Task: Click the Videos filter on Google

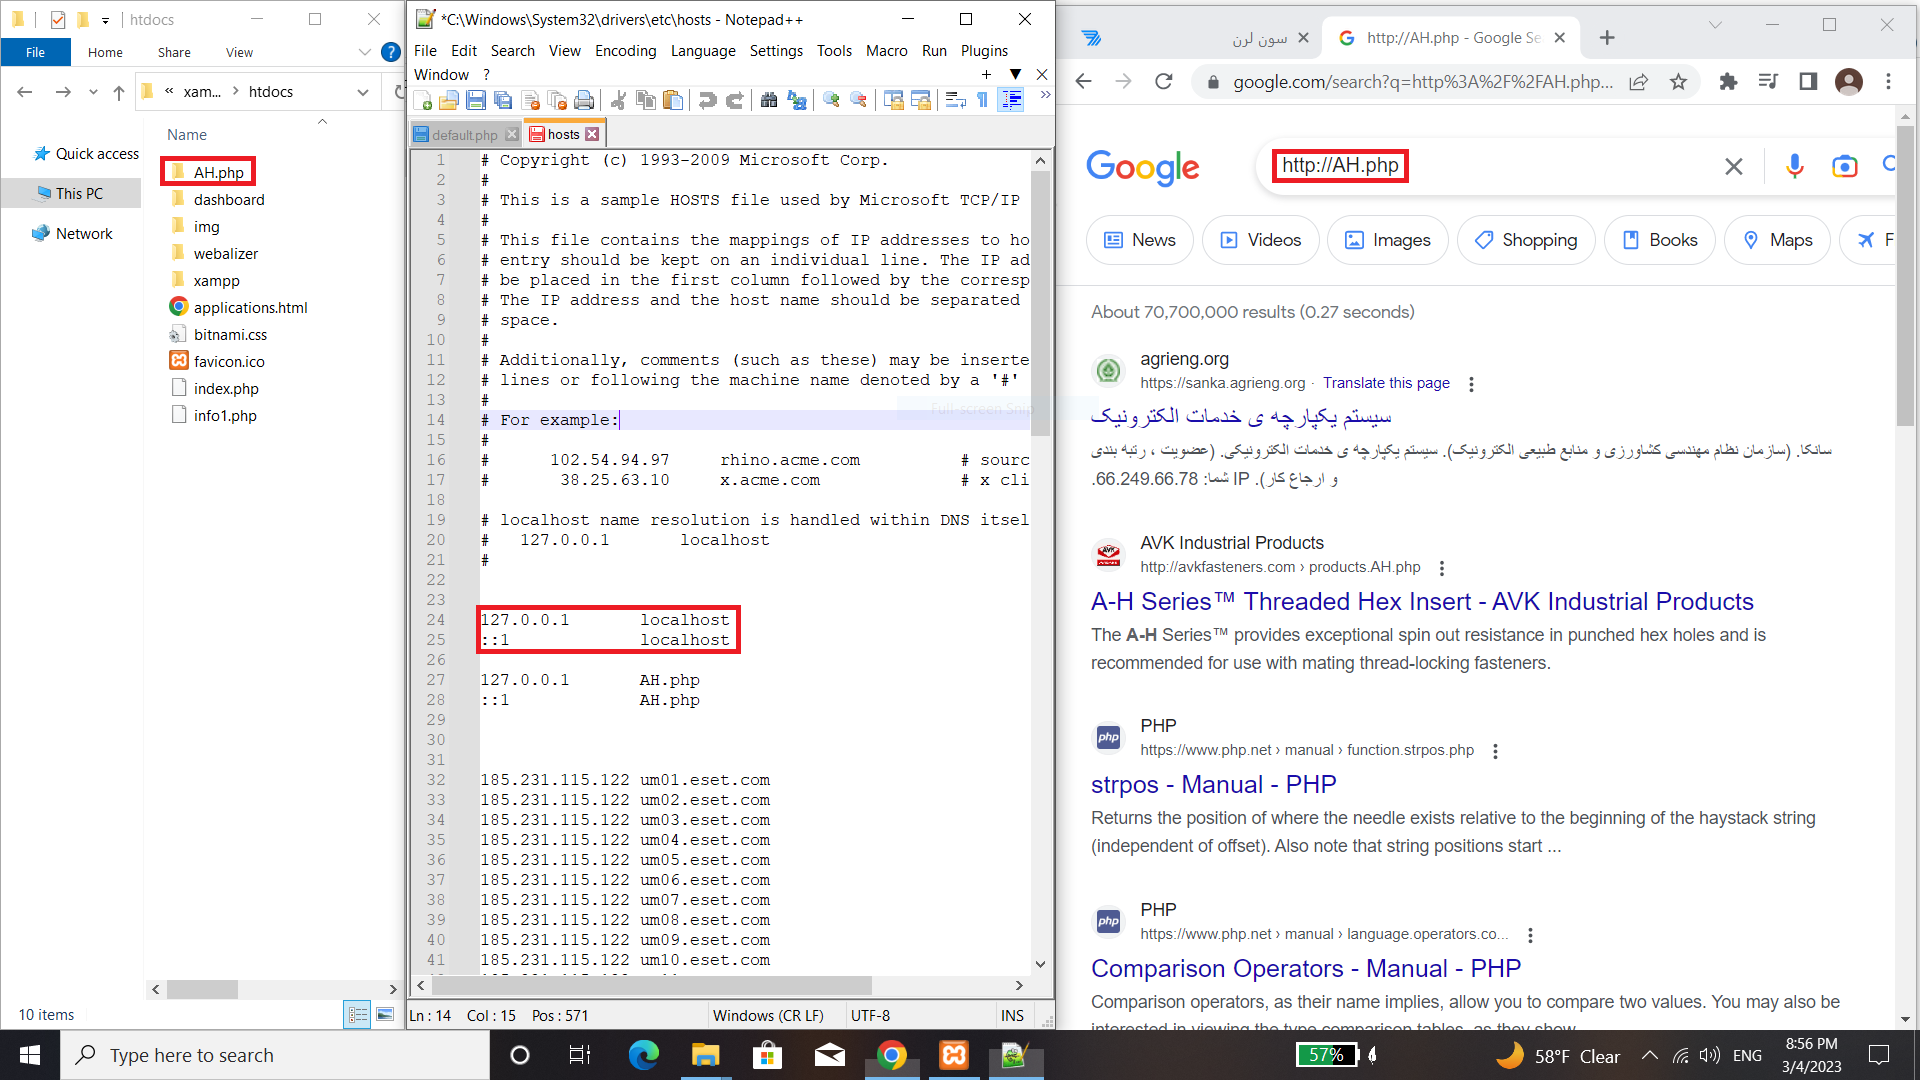Action: tap(1260, 240)
